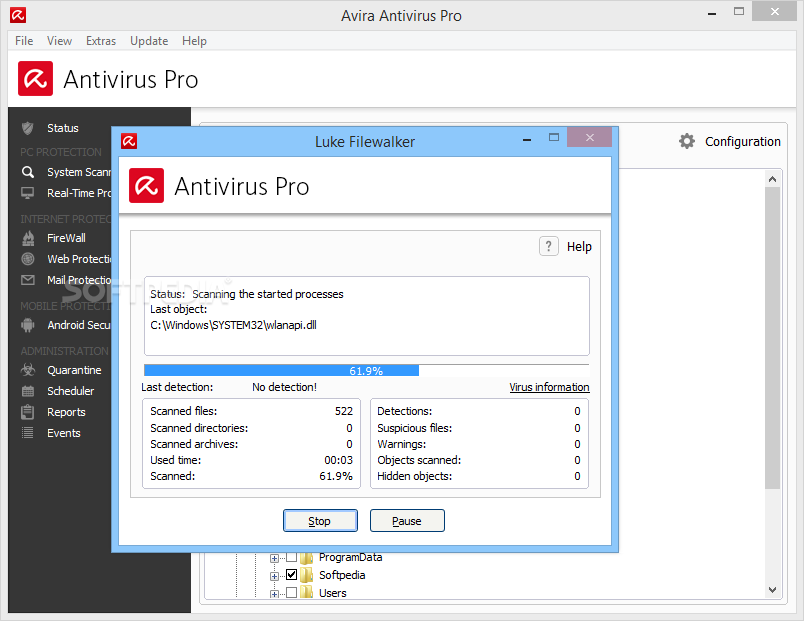Viewport: 804px width, 621px height.
Task: Check the Users folder checkbox
Action: pos(291,592)
